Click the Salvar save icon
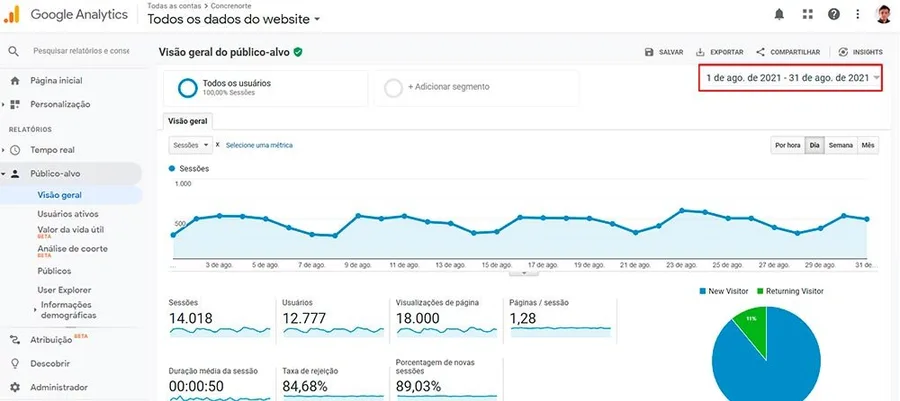The image size is (900, 401). (650, 52)
